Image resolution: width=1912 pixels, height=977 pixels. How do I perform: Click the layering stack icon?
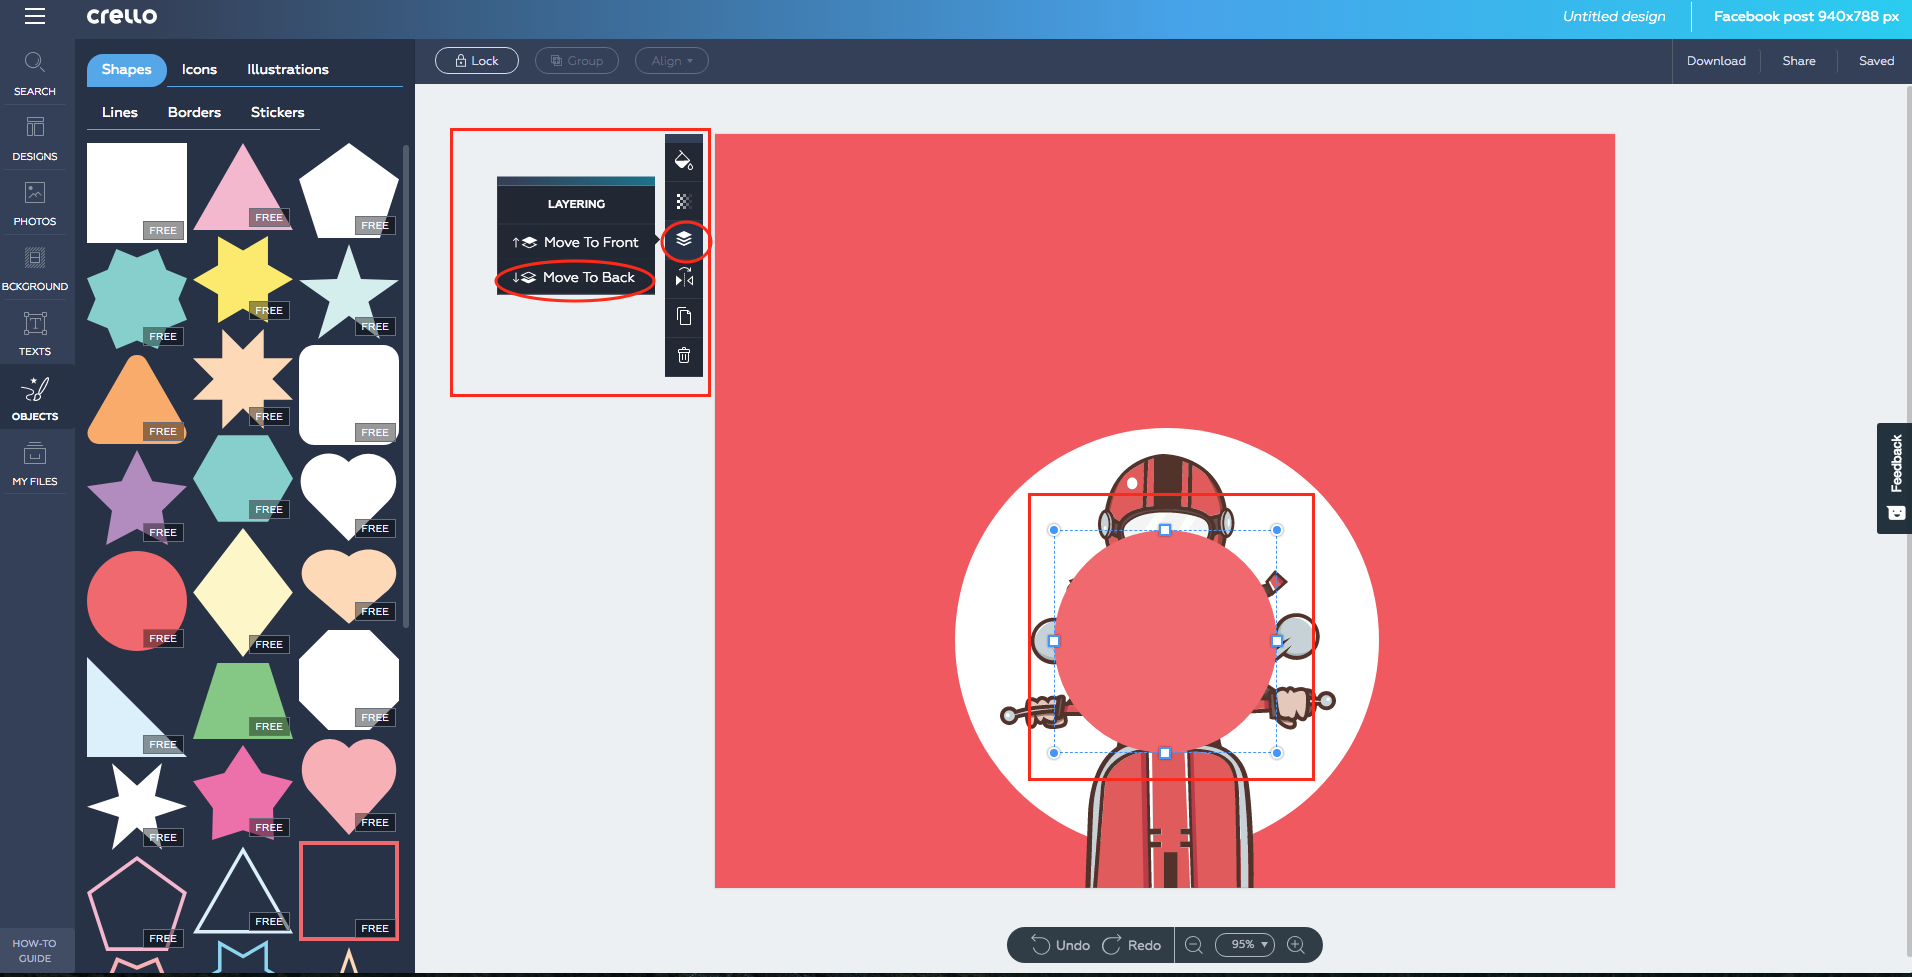(684, 240)
